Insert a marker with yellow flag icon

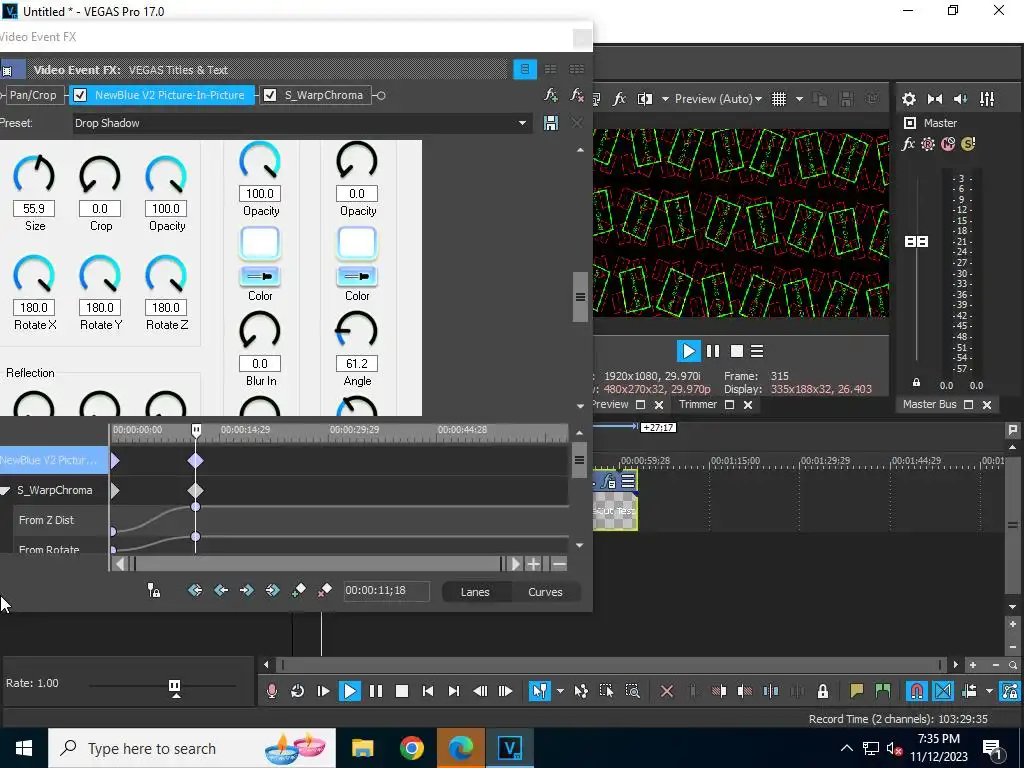click(856, 691)
